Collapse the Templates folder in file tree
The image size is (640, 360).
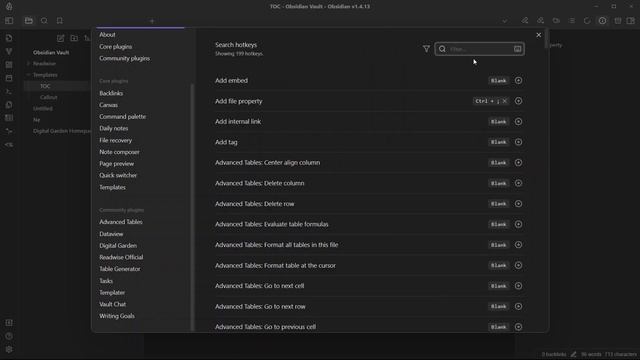pyautogui.click(x=29, y=75)
